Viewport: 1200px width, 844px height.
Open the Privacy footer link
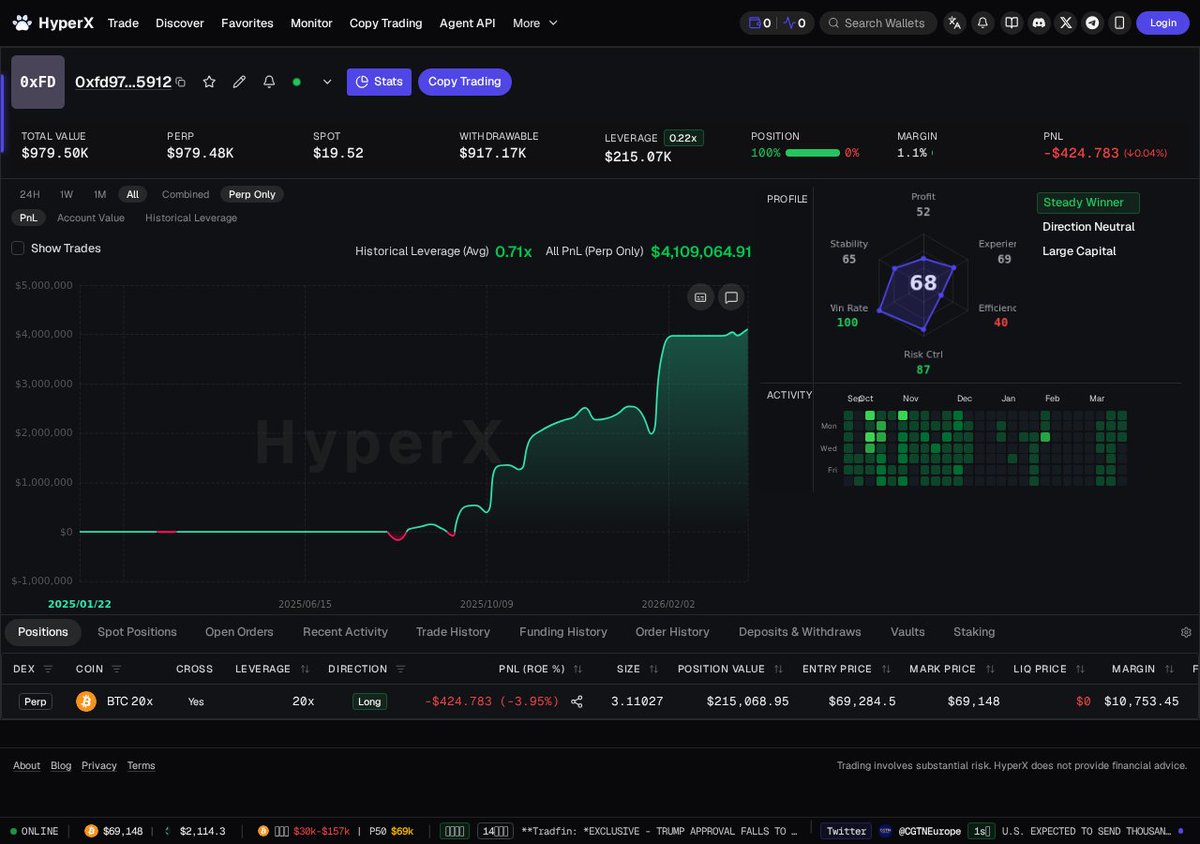[x=99, y=766]
